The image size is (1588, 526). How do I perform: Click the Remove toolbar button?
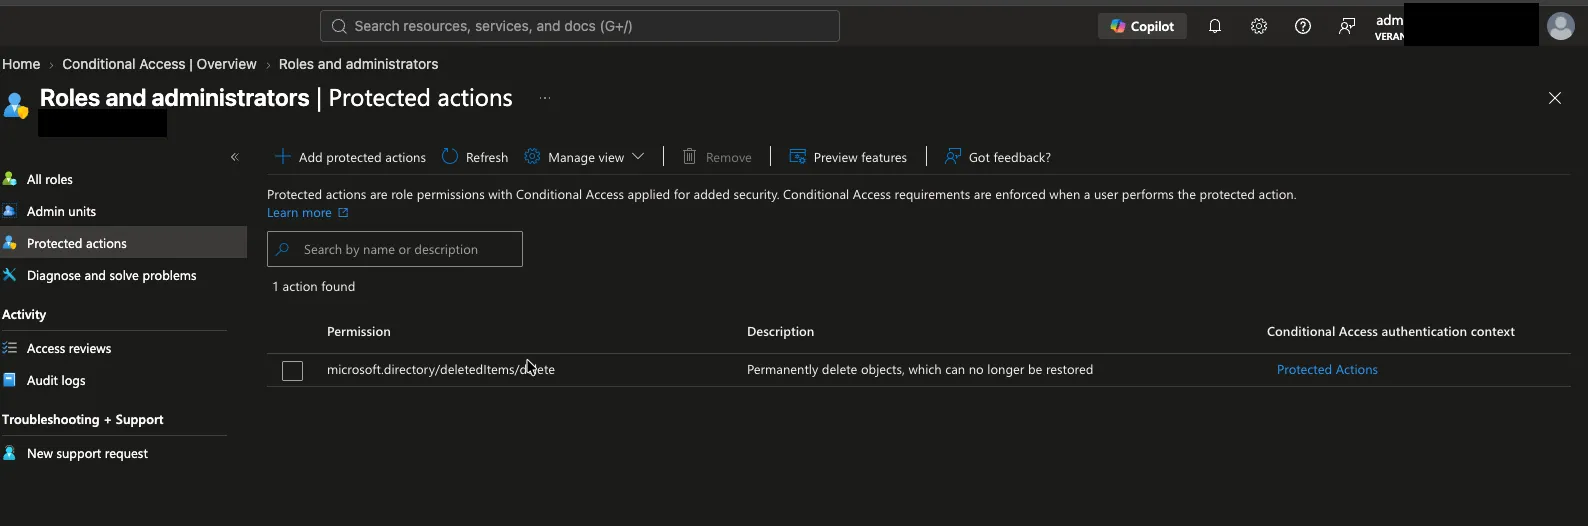(x=717, y=157)
